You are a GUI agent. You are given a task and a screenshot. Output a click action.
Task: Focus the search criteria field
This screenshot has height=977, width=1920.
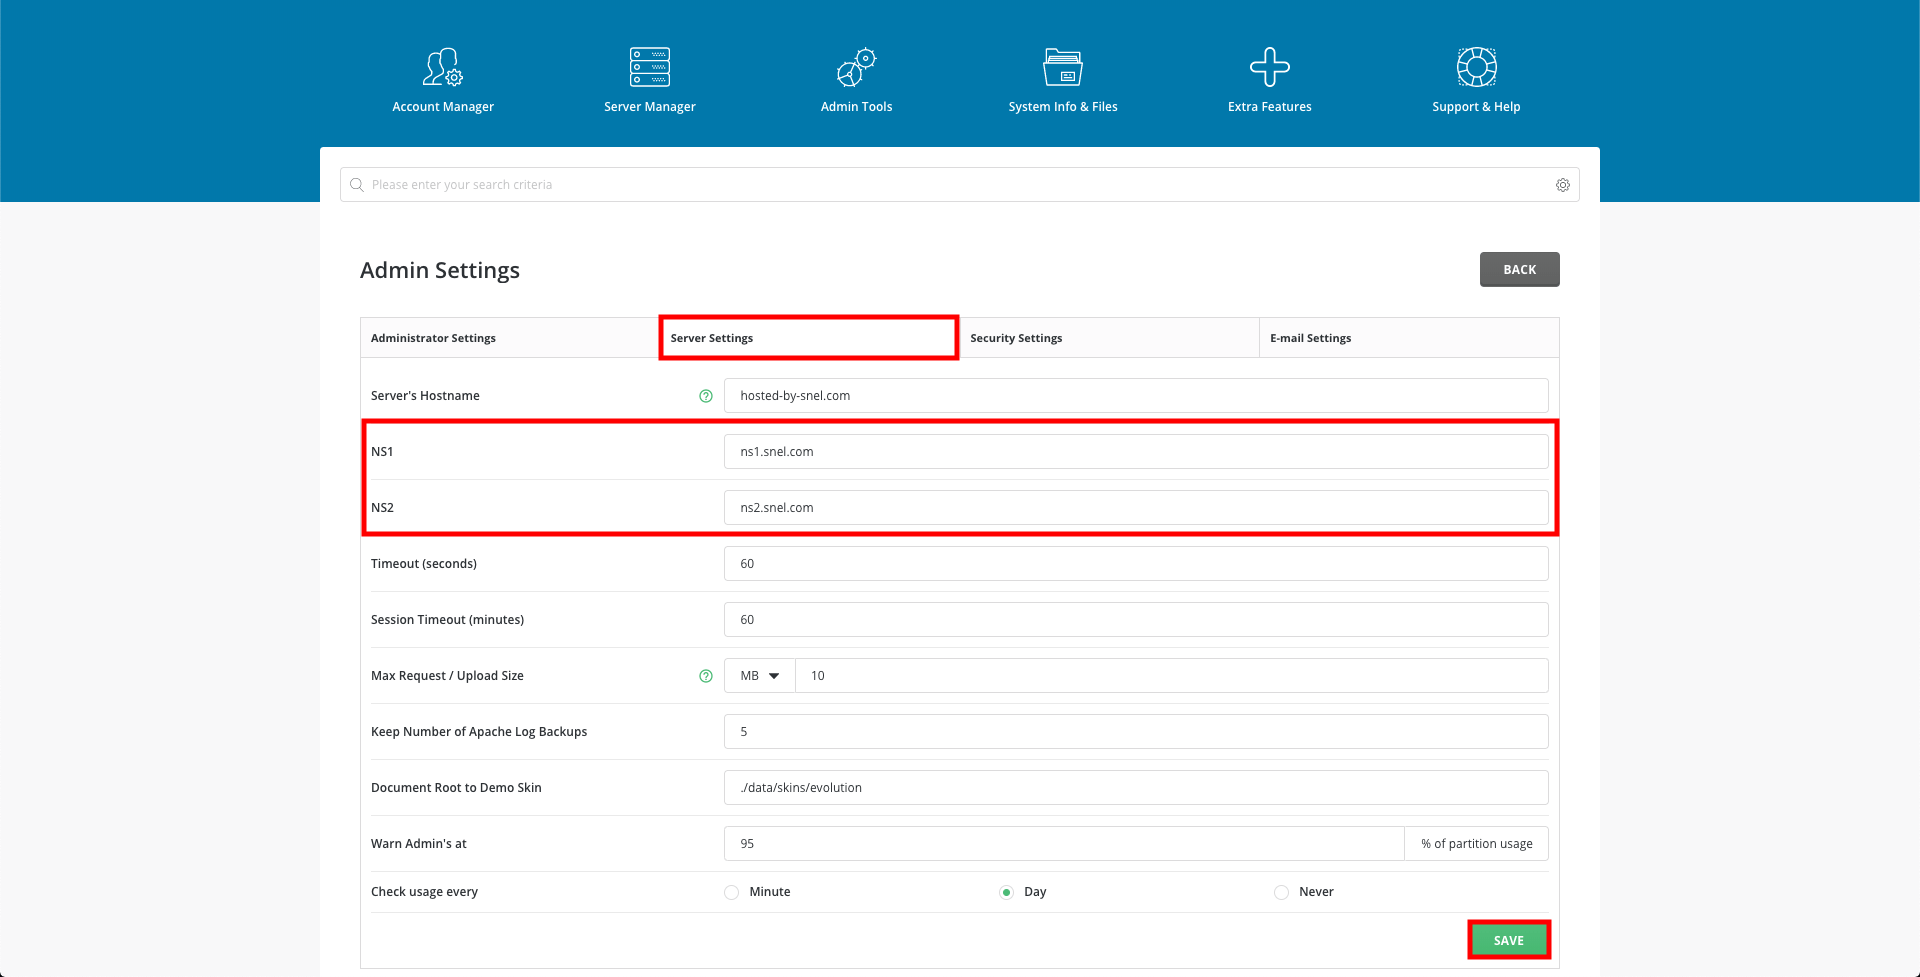pos(960,185)
